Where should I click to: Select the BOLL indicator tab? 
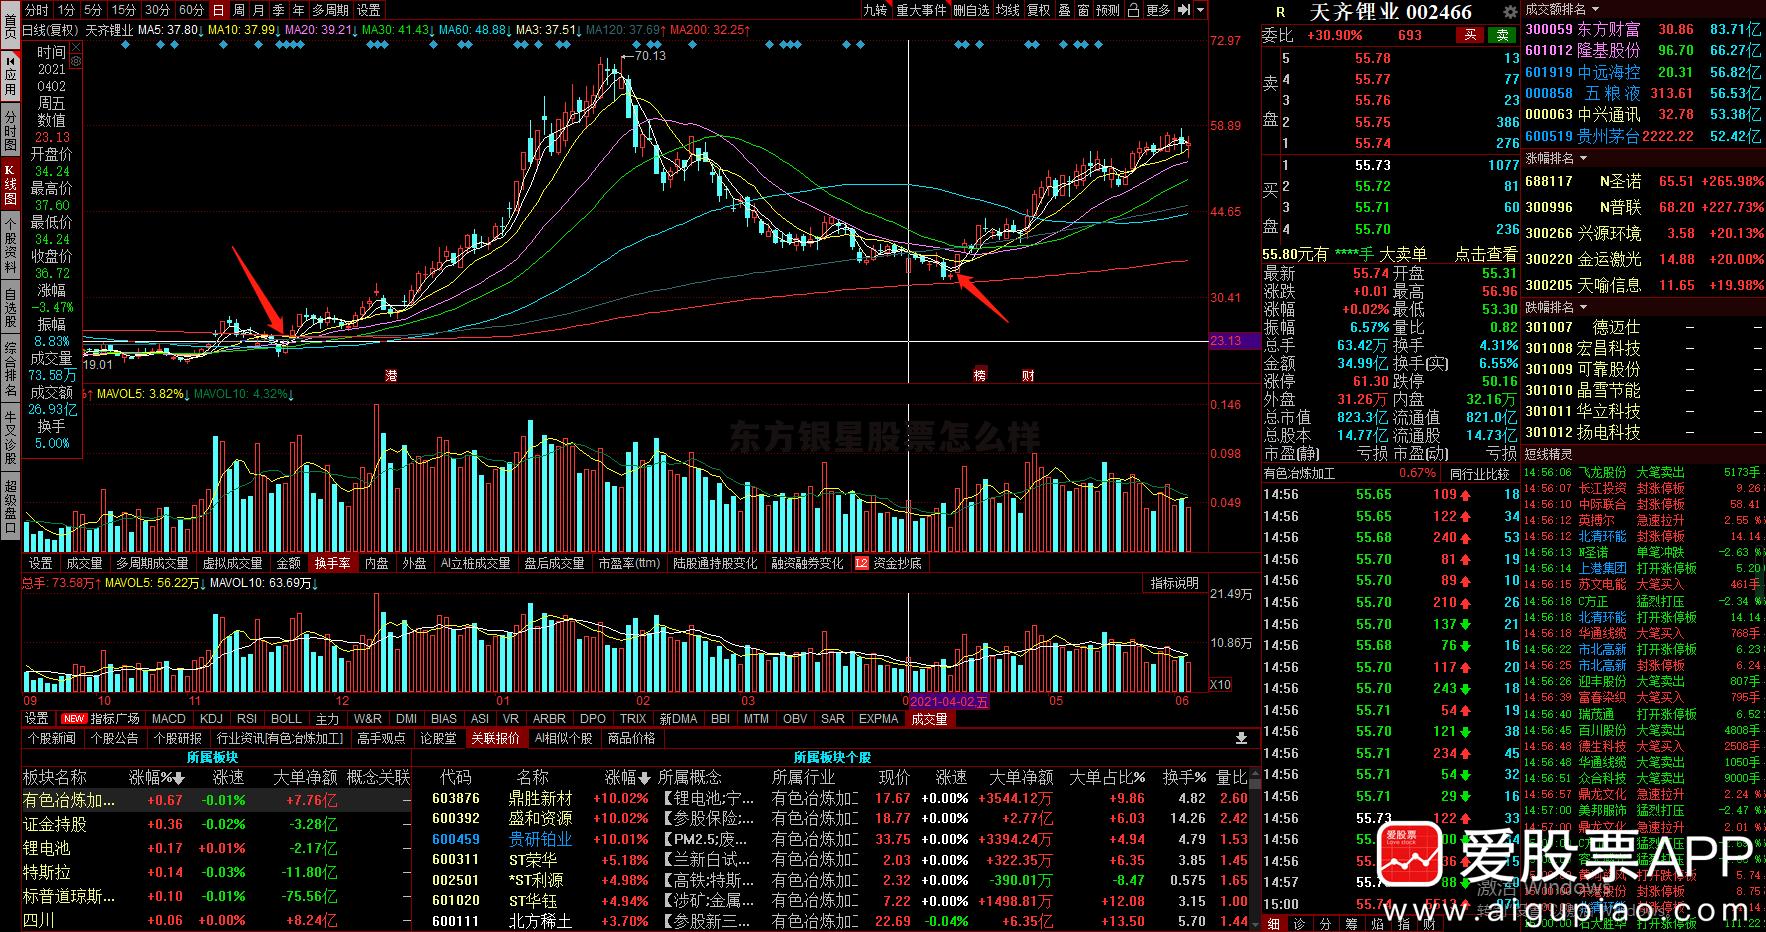pos(286,718)
